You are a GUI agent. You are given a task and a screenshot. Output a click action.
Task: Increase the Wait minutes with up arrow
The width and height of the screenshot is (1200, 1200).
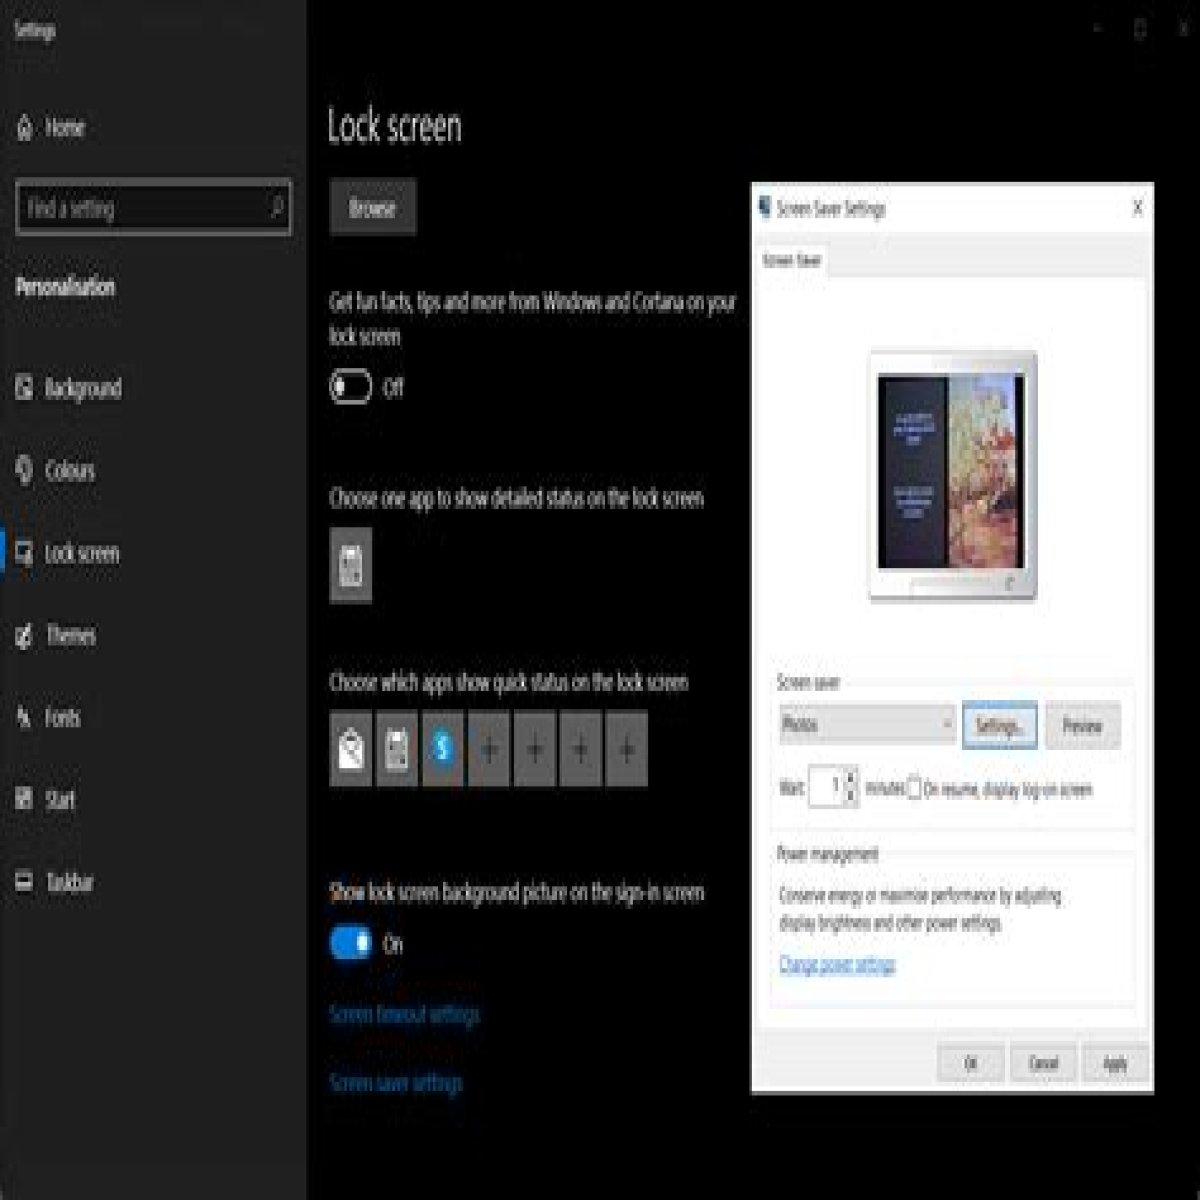[x=851, y=777]
